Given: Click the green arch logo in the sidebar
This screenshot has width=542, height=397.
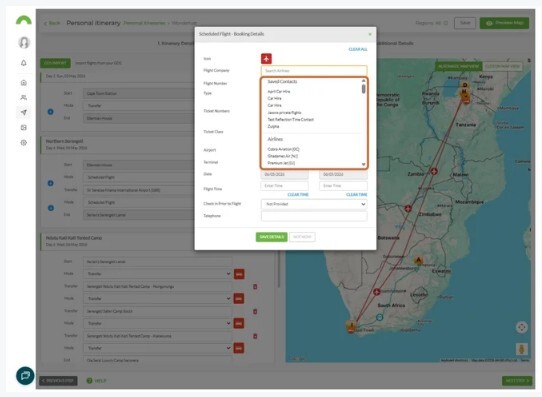Looking at the screenshot, I should [24, 20].
